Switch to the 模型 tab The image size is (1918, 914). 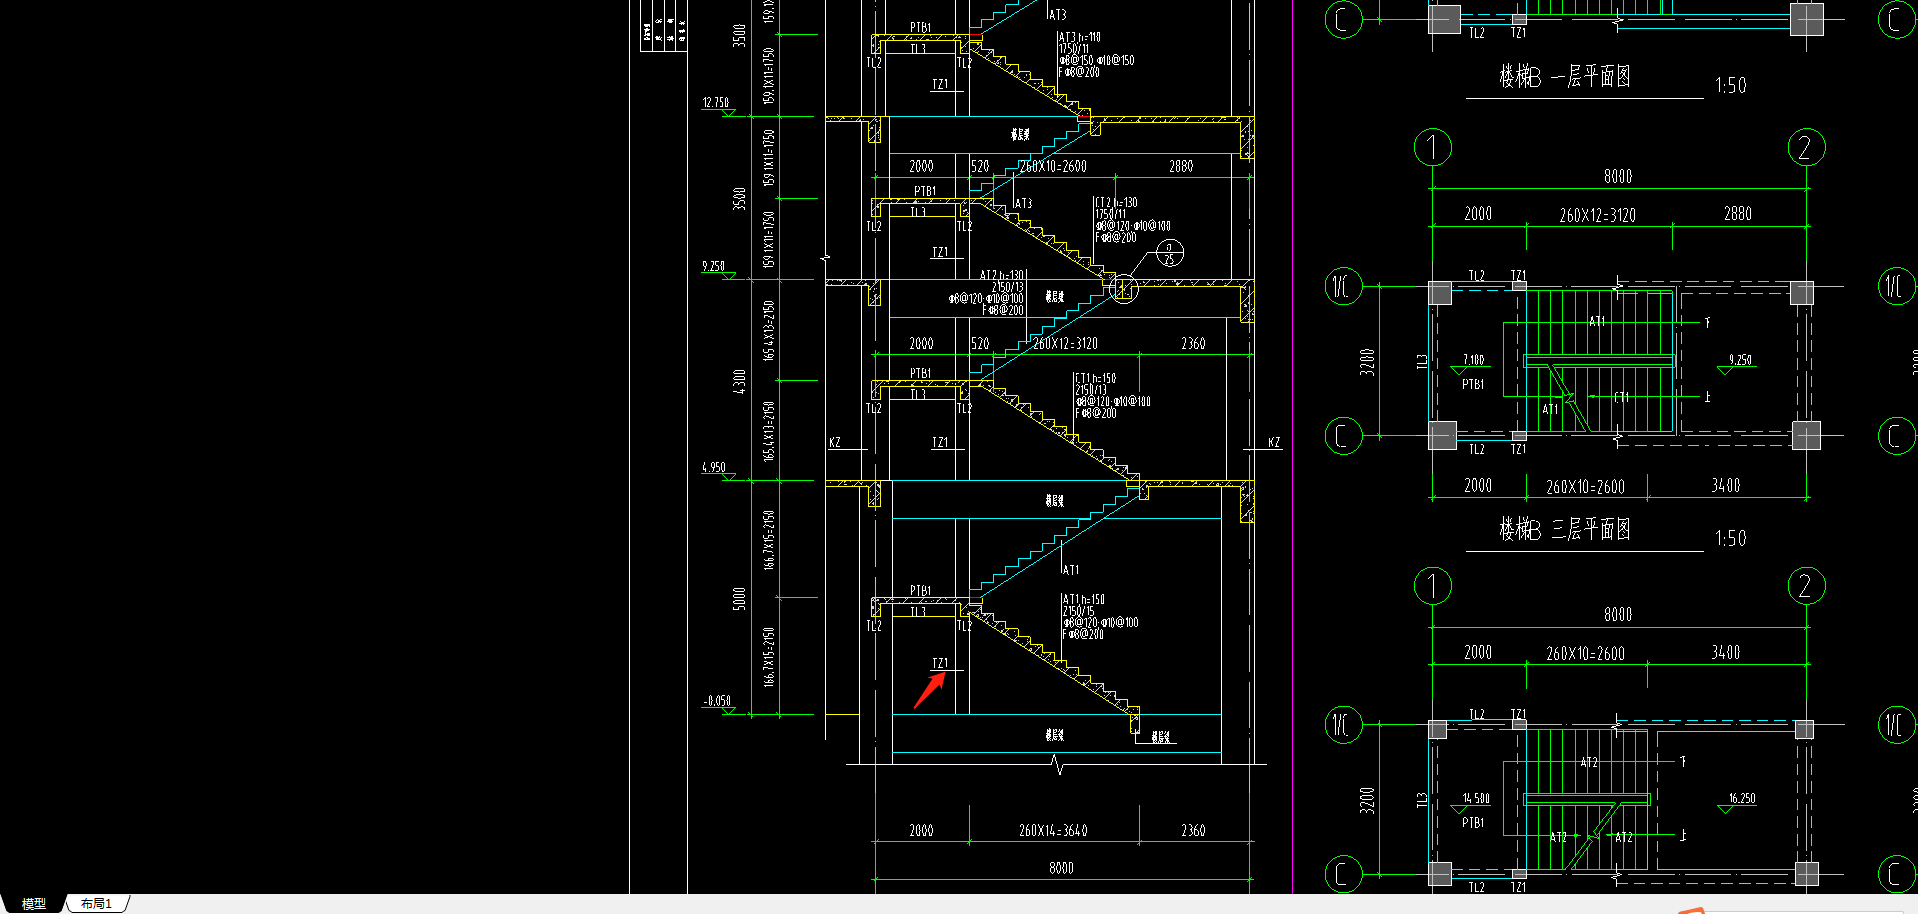click(33, 904)
